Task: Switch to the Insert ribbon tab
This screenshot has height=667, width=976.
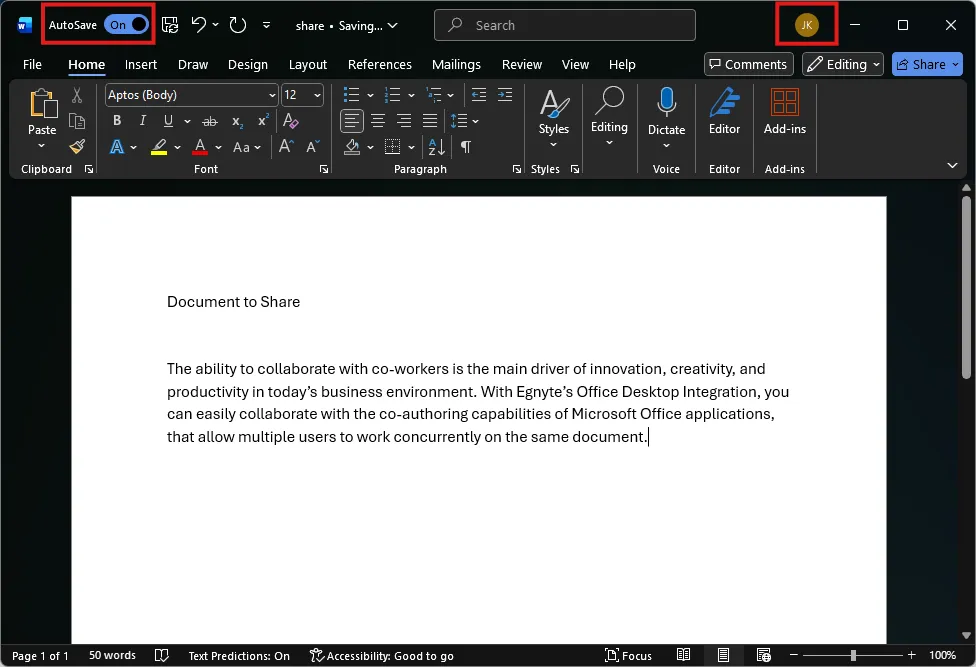Action: click(x=140, y=64)
